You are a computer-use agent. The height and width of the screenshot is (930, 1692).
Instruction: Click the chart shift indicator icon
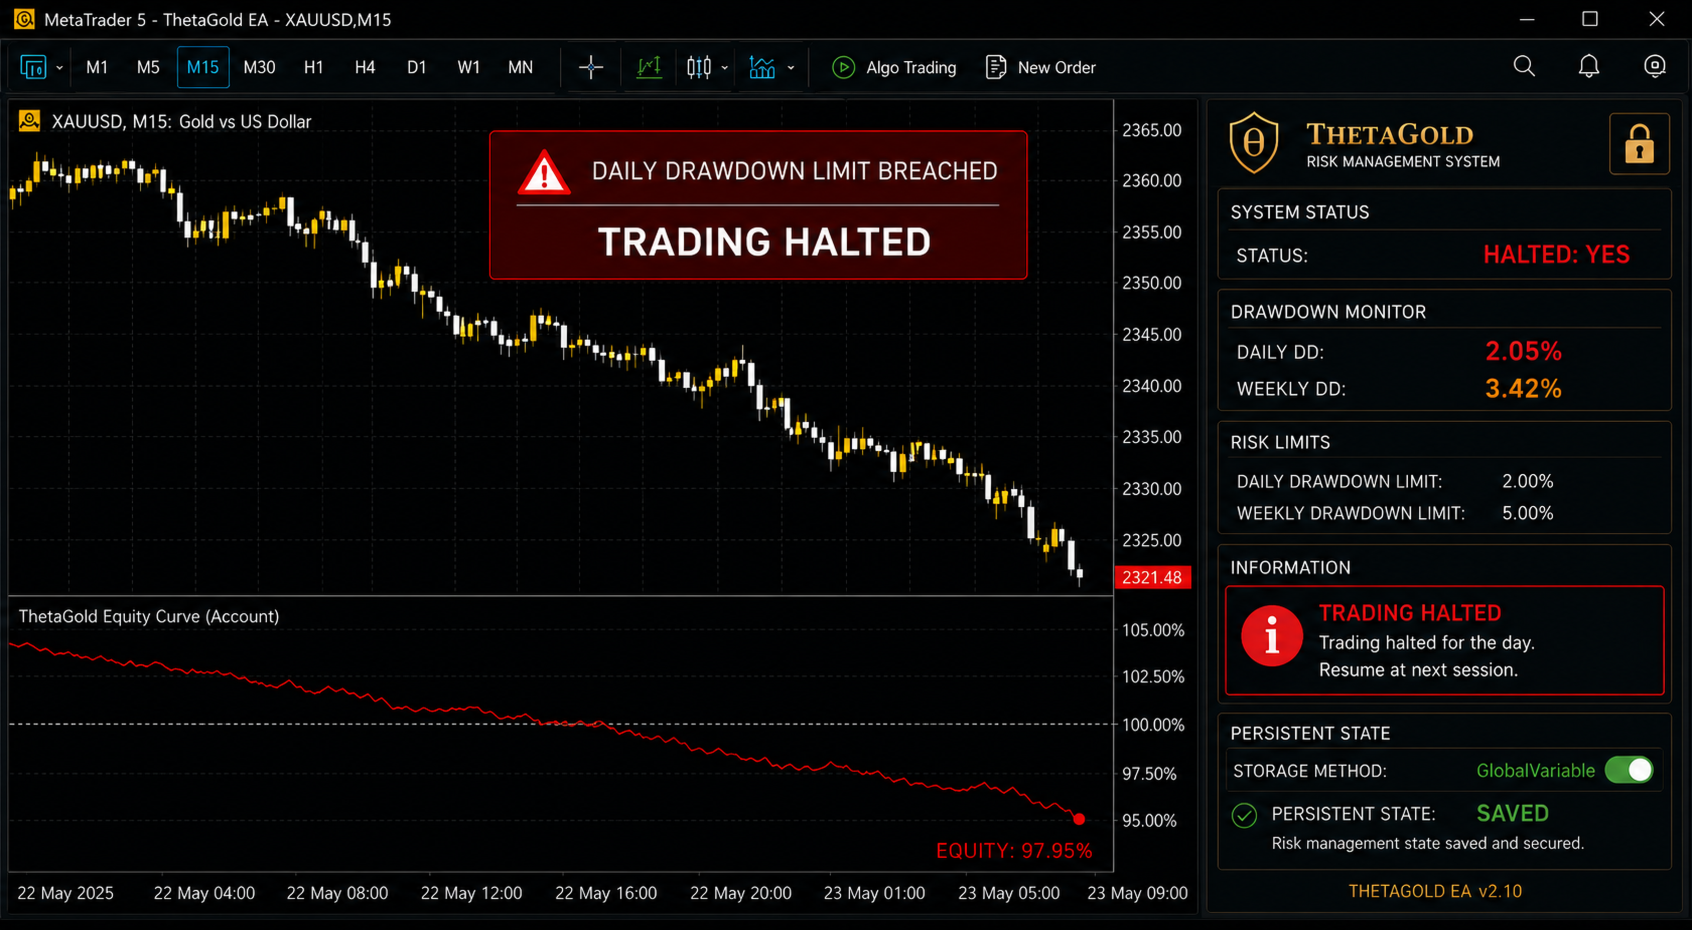point(649,68)
